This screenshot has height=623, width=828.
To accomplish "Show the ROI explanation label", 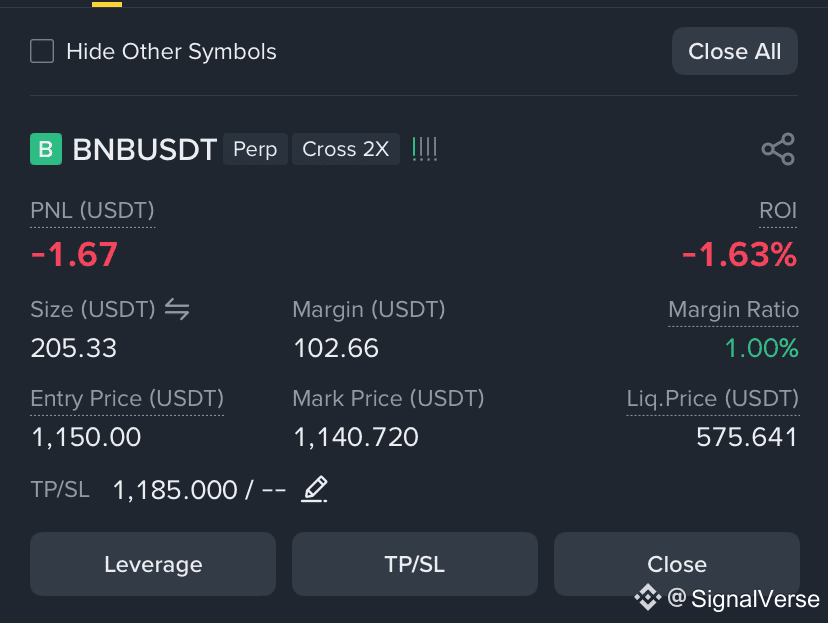I will tap(778, 211).
